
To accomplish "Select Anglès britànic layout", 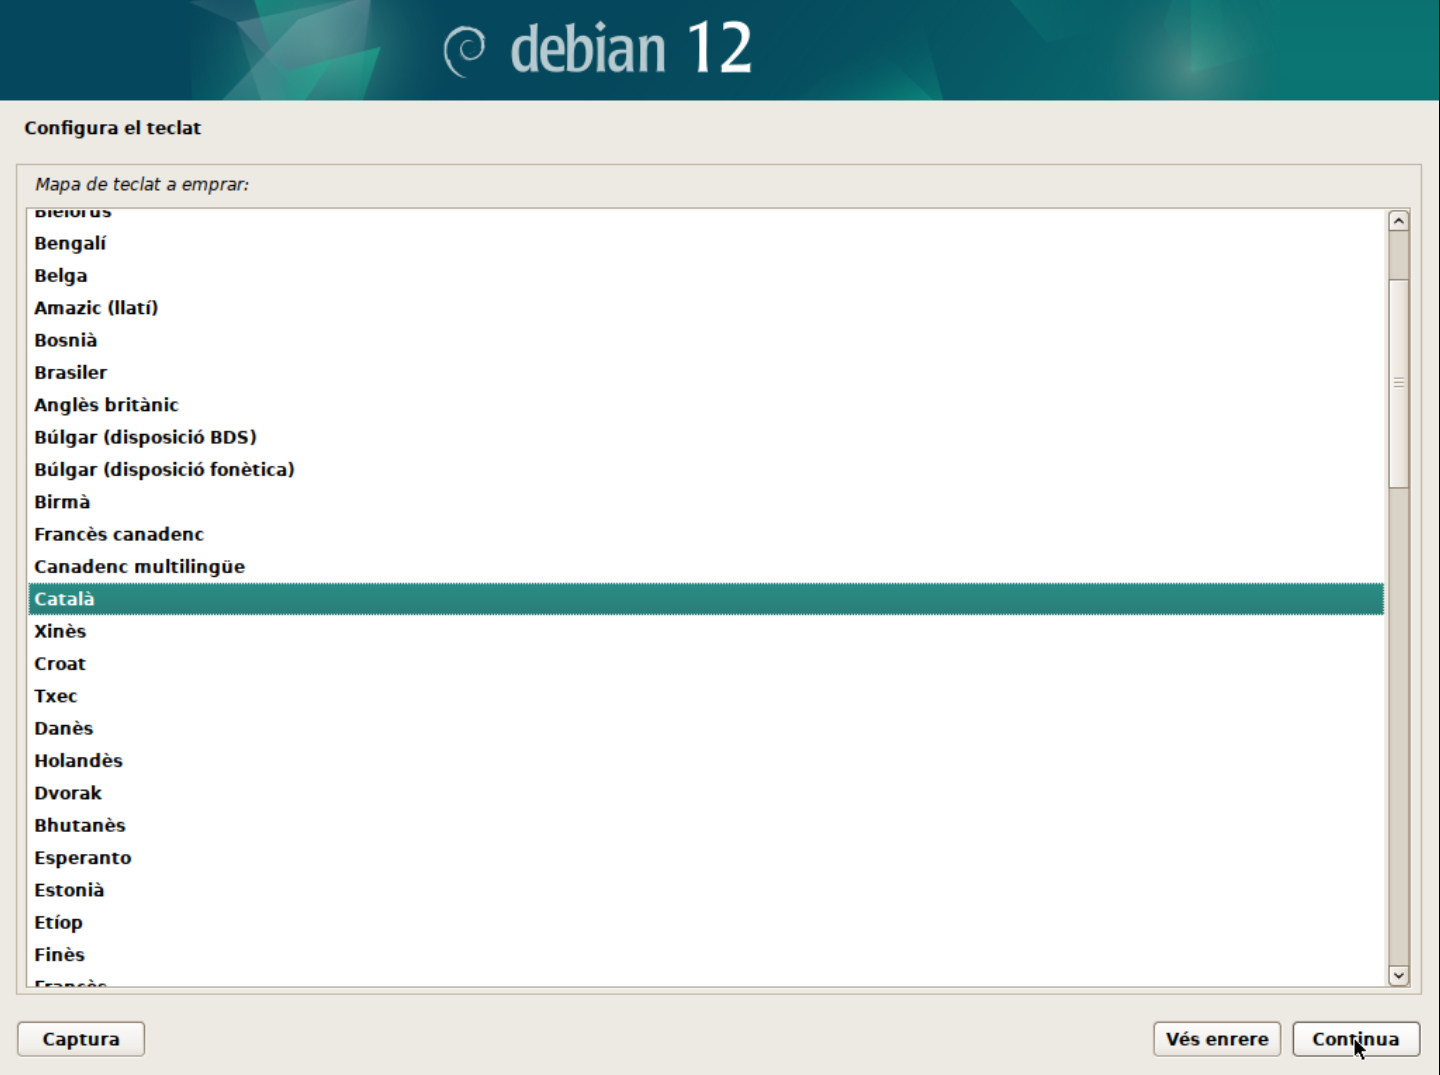I will tap(706, 405).
